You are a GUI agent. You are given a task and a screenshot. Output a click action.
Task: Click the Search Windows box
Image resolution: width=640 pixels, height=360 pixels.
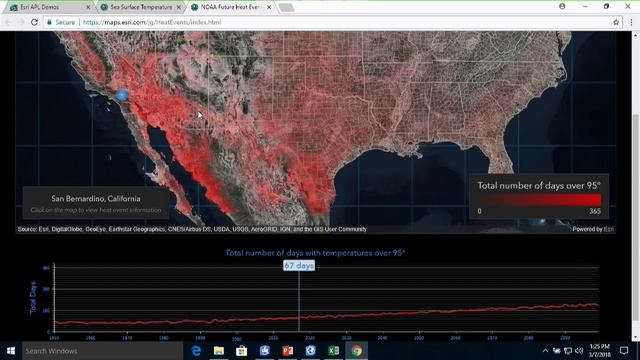[102, 351]
